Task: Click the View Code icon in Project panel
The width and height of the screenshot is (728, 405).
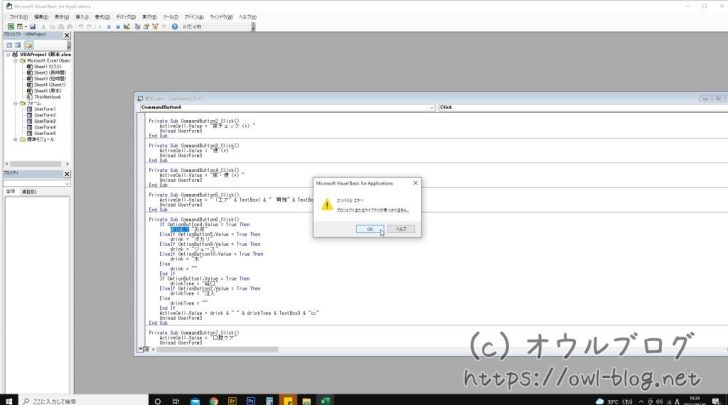Action: 8,45
